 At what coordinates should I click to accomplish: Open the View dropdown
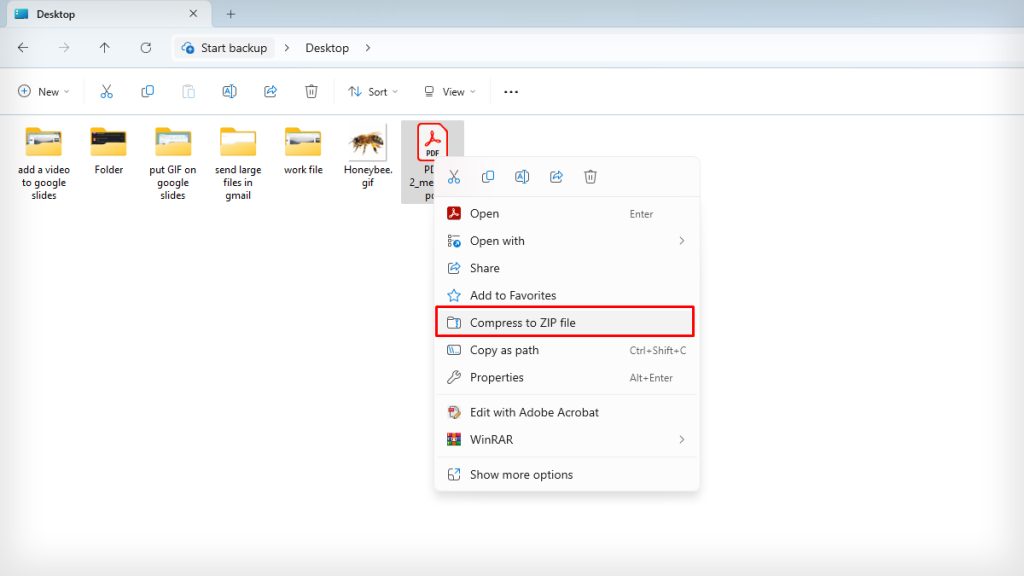coord(448,91)
